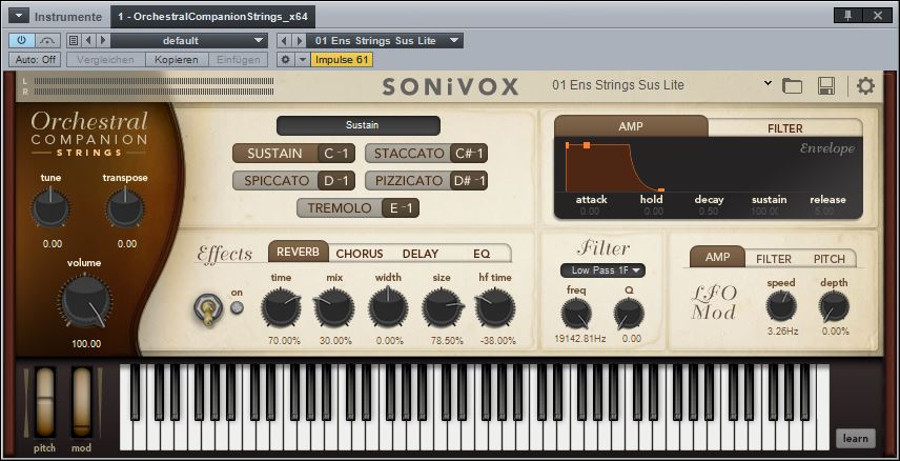Click the reverb time knob
Image resolution: width=900 pixels, height=461 pixels.
tap(281, 308)
